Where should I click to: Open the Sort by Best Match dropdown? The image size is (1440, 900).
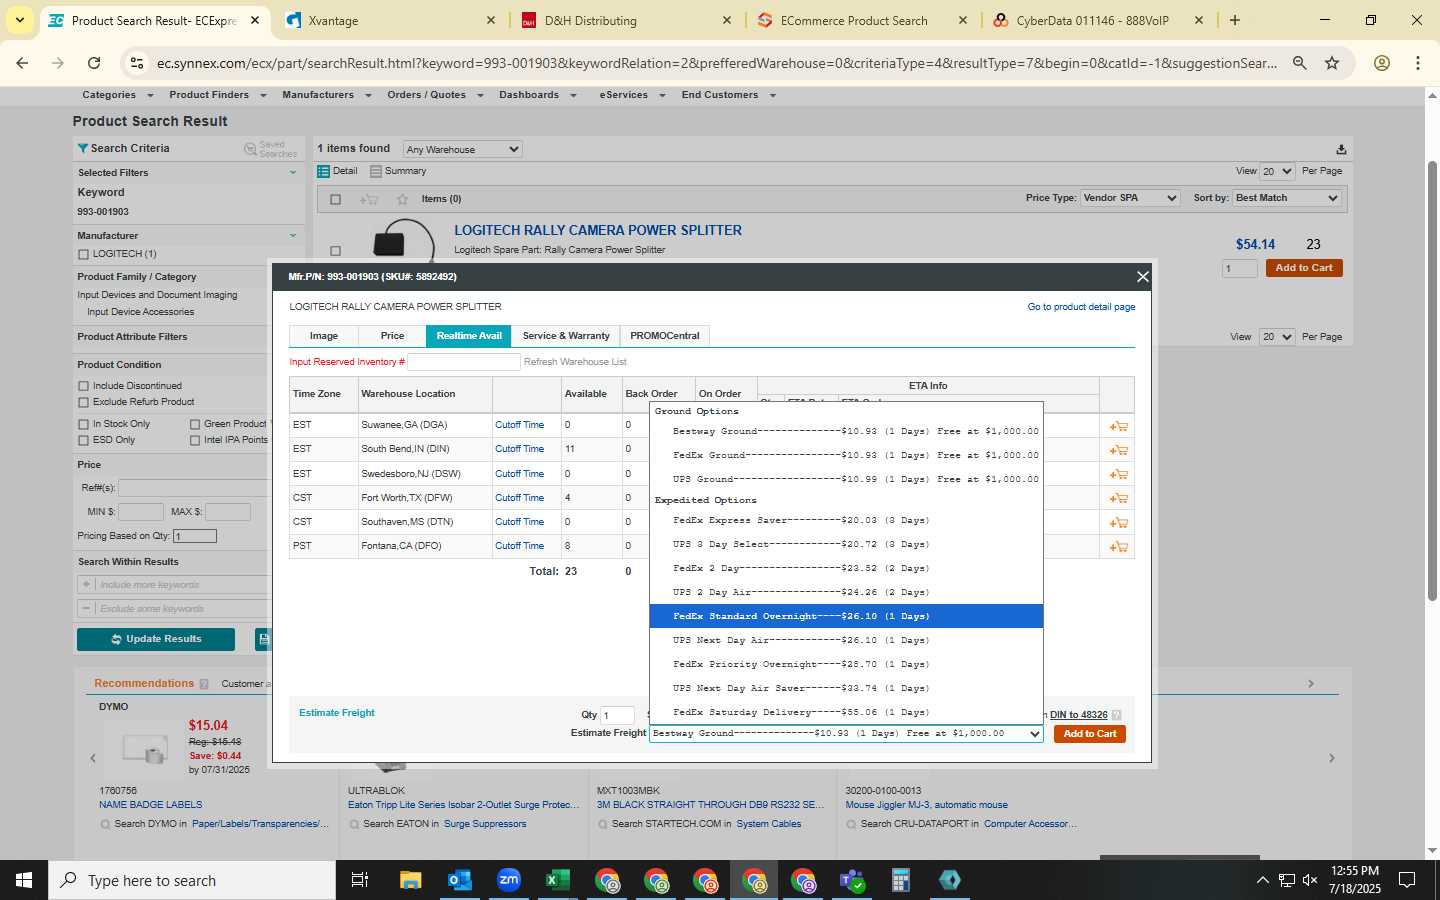click(1286, 198)
